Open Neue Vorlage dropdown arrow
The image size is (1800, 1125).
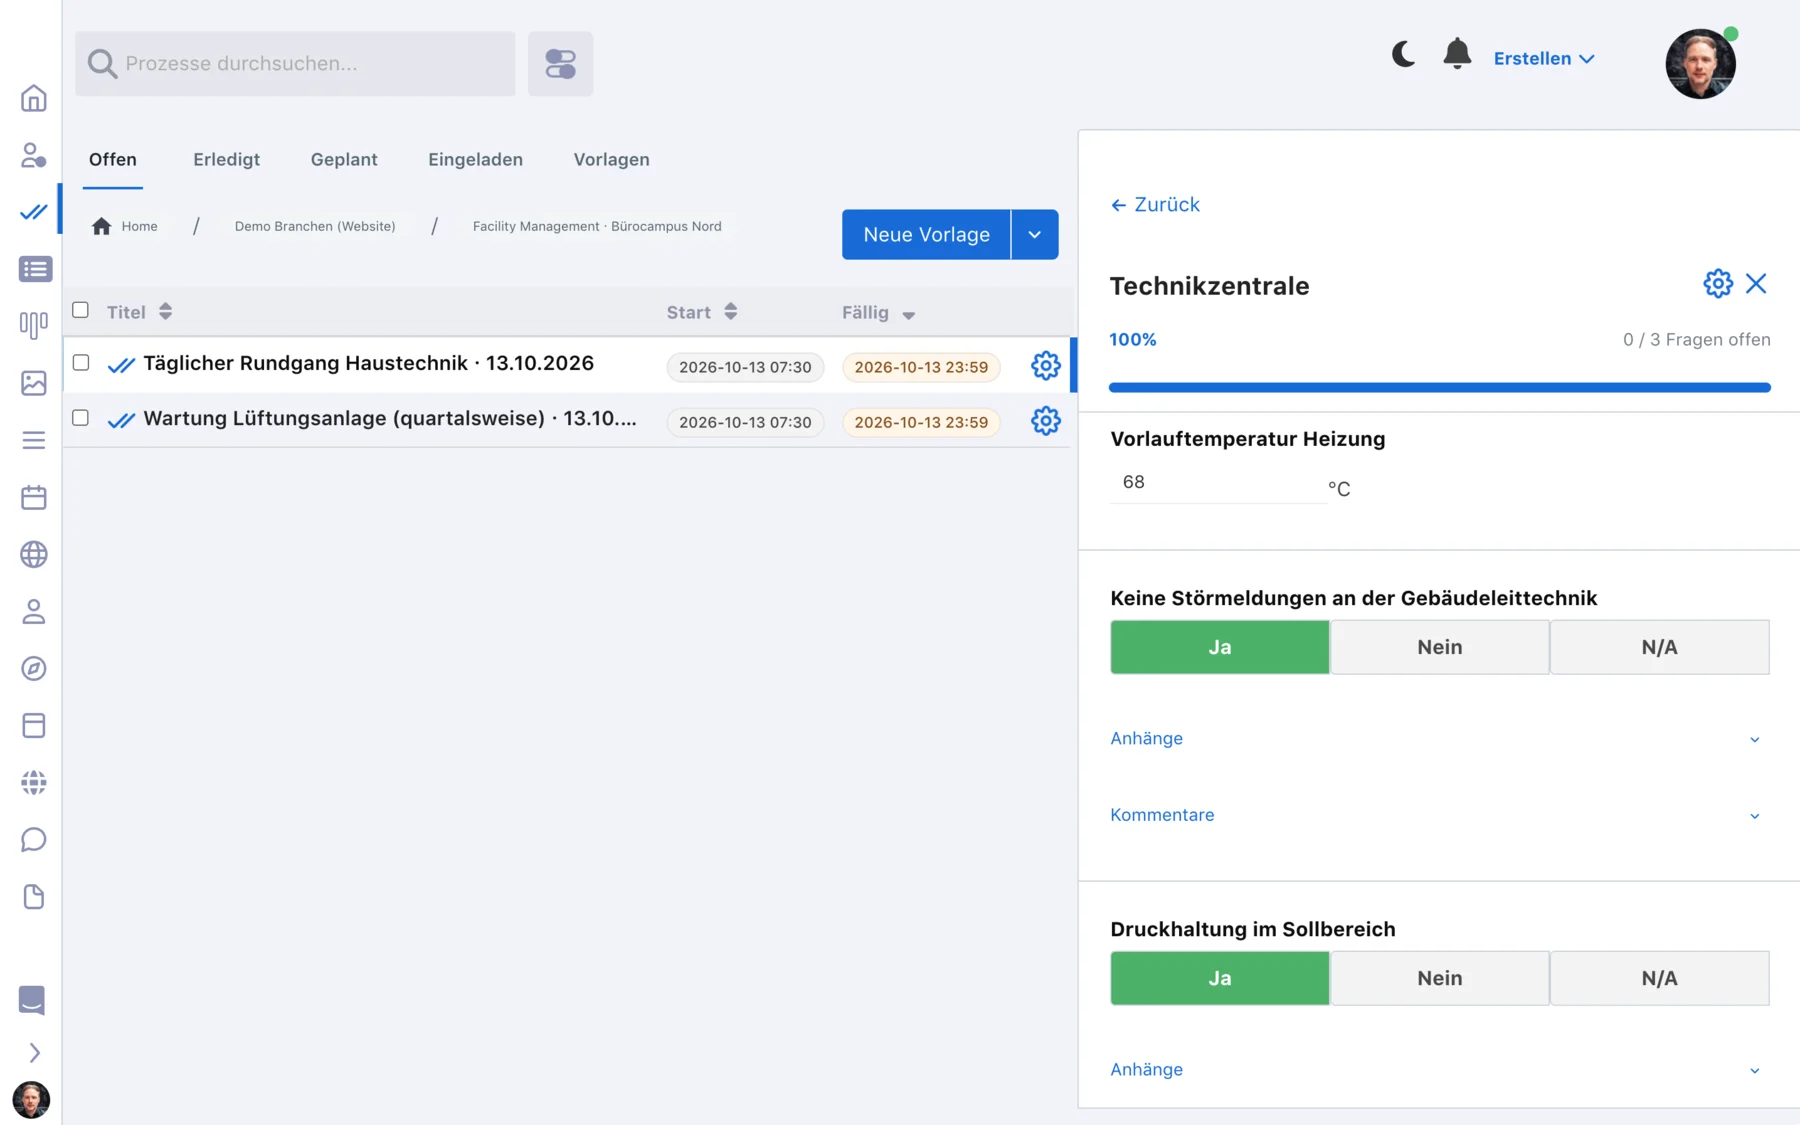coord(1035,234)
